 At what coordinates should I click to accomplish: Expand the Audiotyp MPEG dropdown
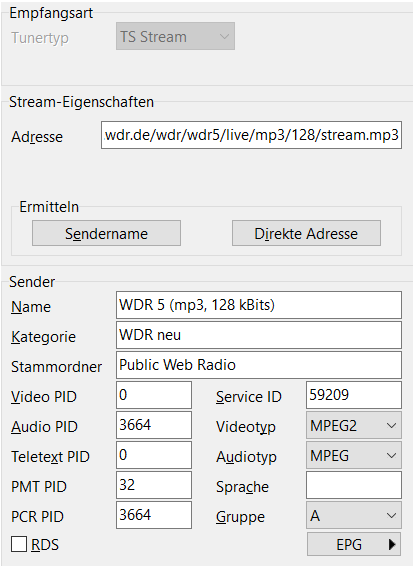354,455
